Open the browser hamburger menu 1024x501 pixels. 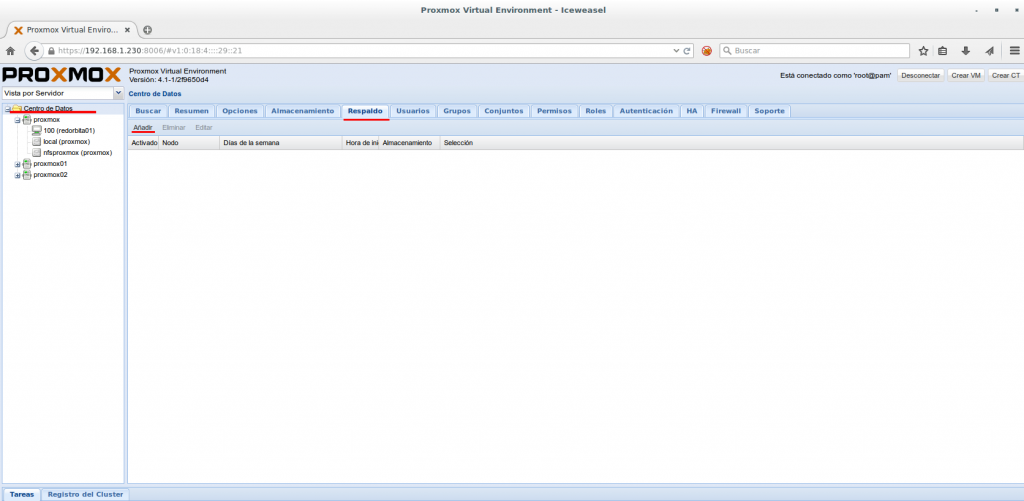point(1011,50)
